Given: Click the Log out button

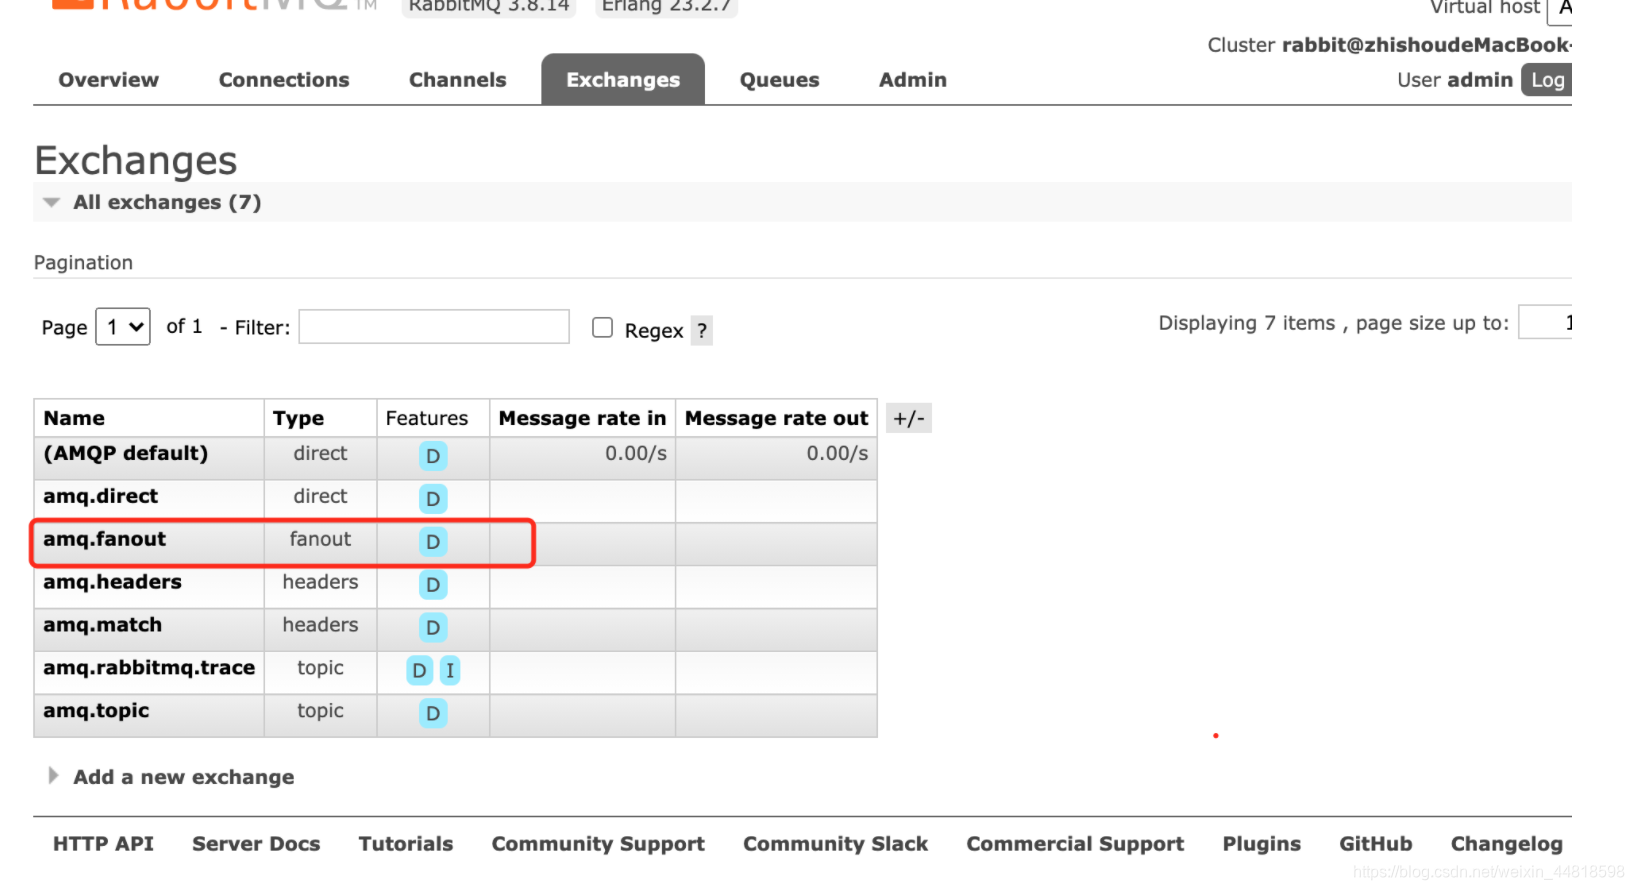Looking at the screenshot, I should click(1547, 80).
